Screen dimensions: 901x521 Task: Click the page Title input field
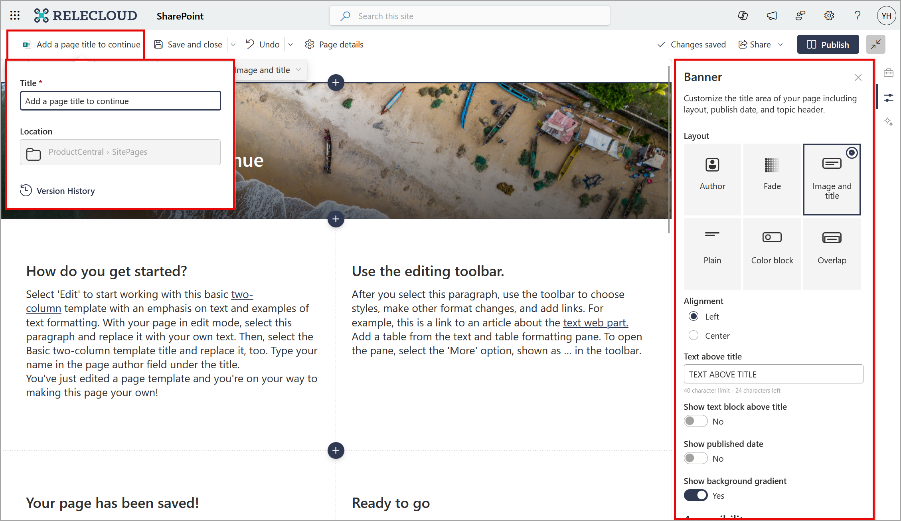120,101
